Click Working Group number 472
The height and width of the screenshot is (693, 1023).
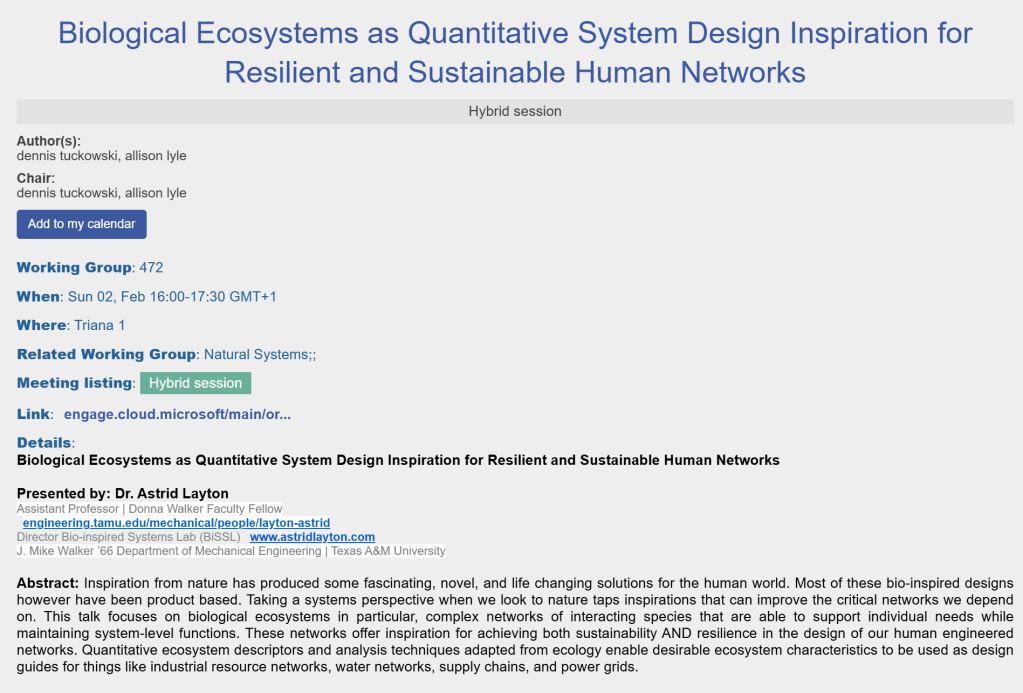point(151,267)
